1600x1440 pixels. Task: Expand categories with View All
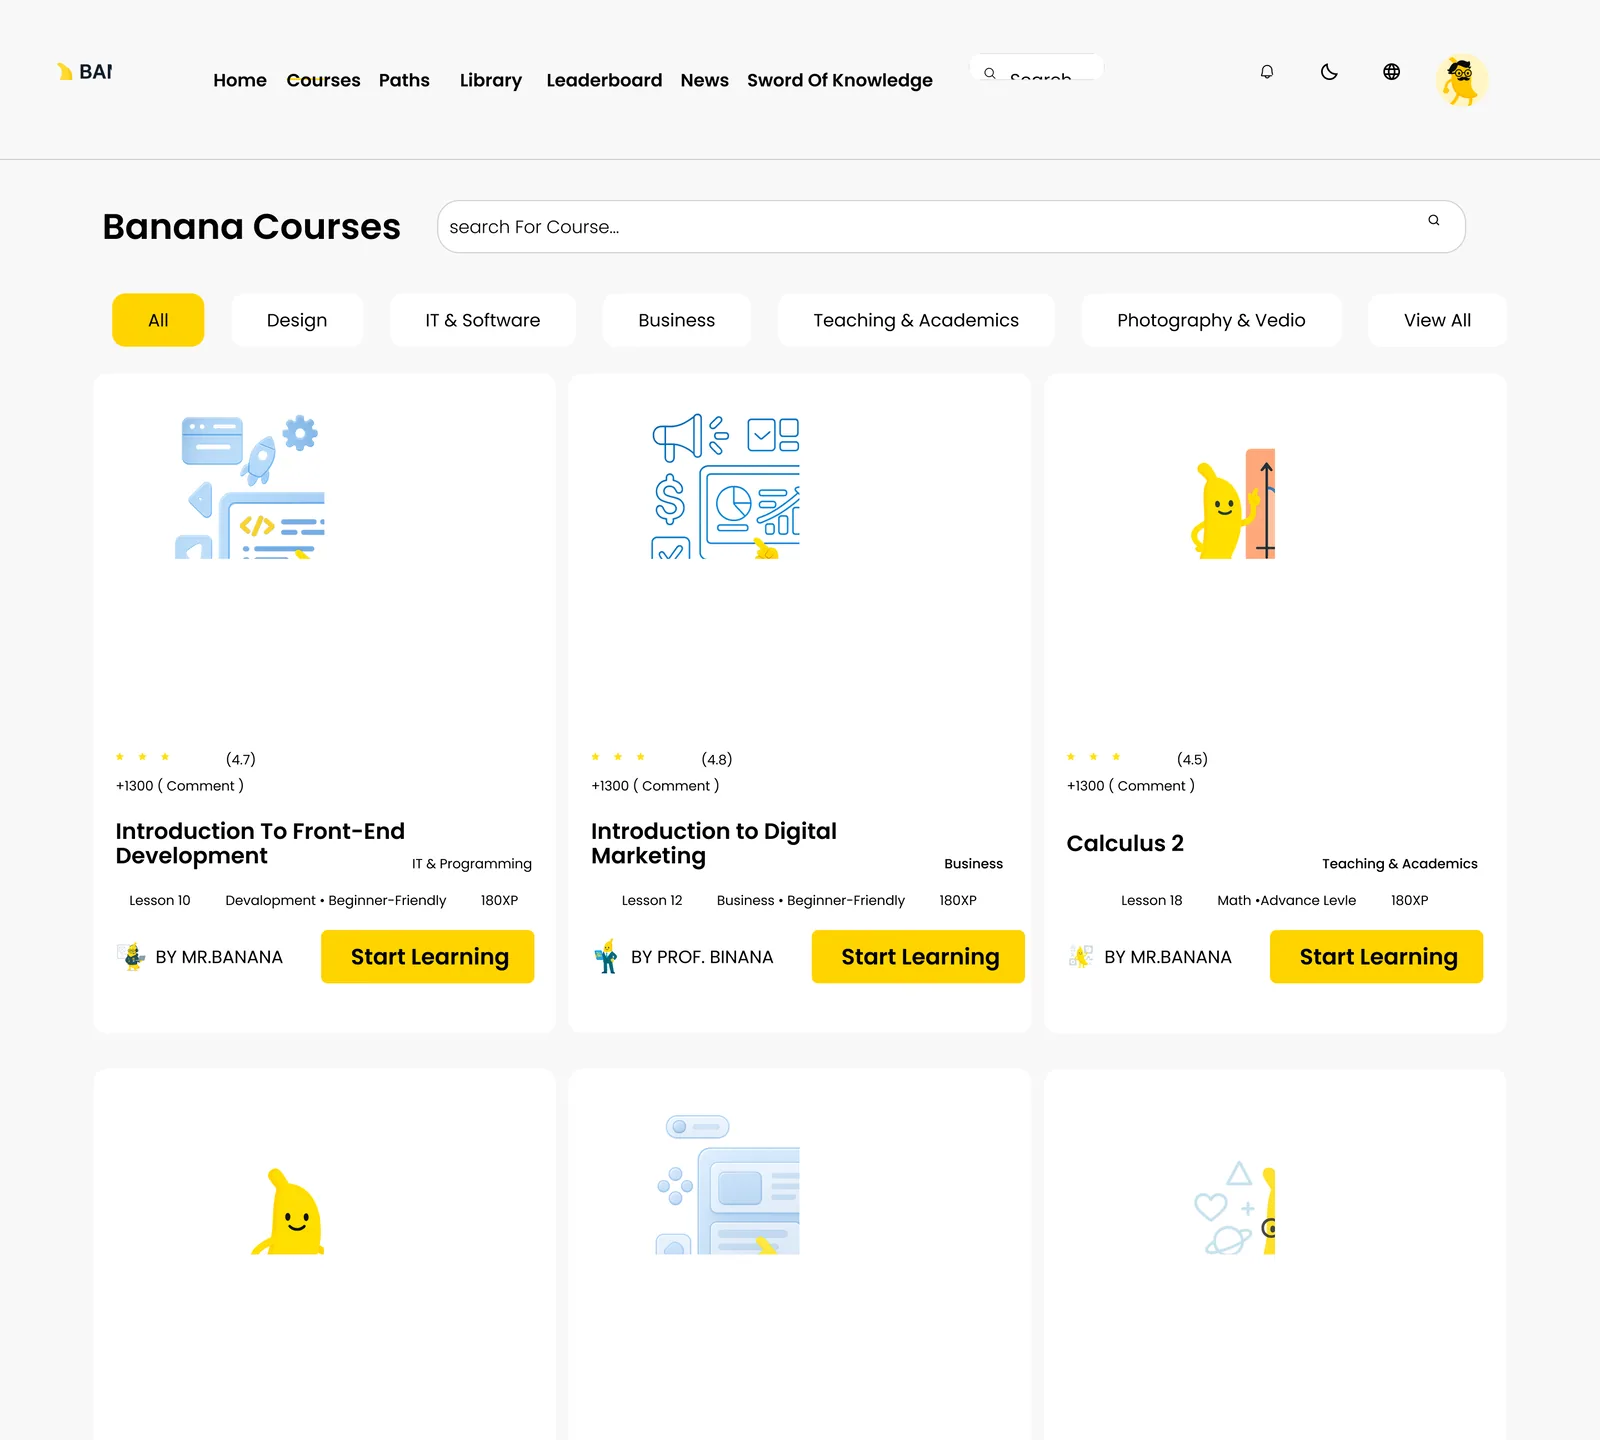click(x=1437, y=320)
